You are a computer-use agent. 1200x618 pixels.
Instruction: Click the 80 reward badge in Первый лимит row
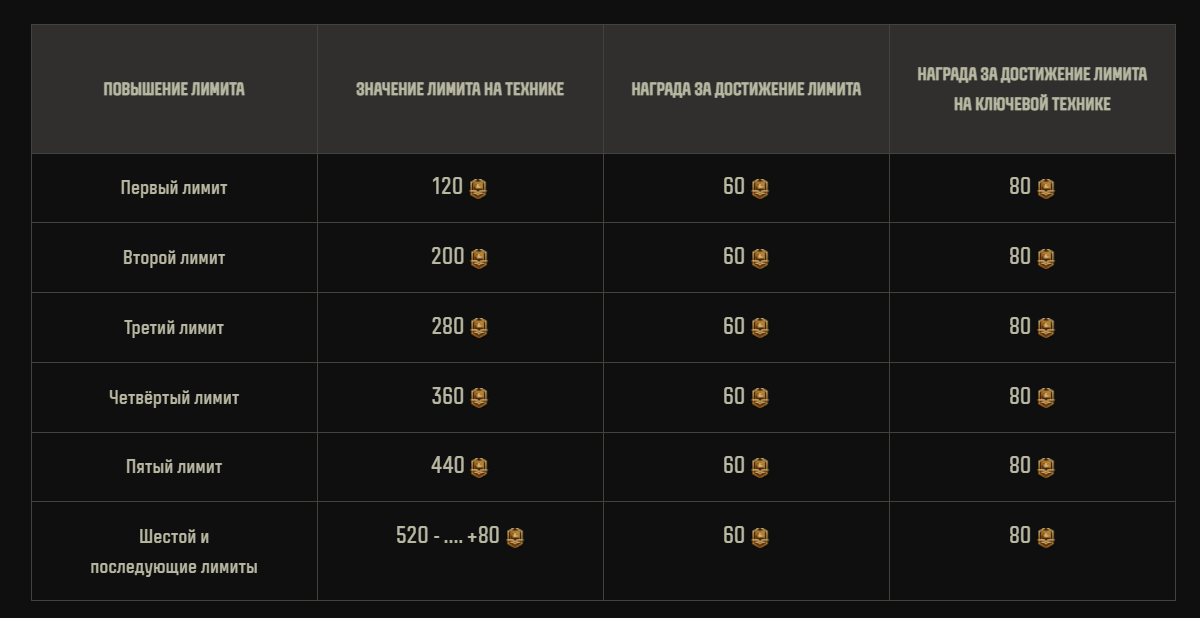click(x=1046, y=188)
